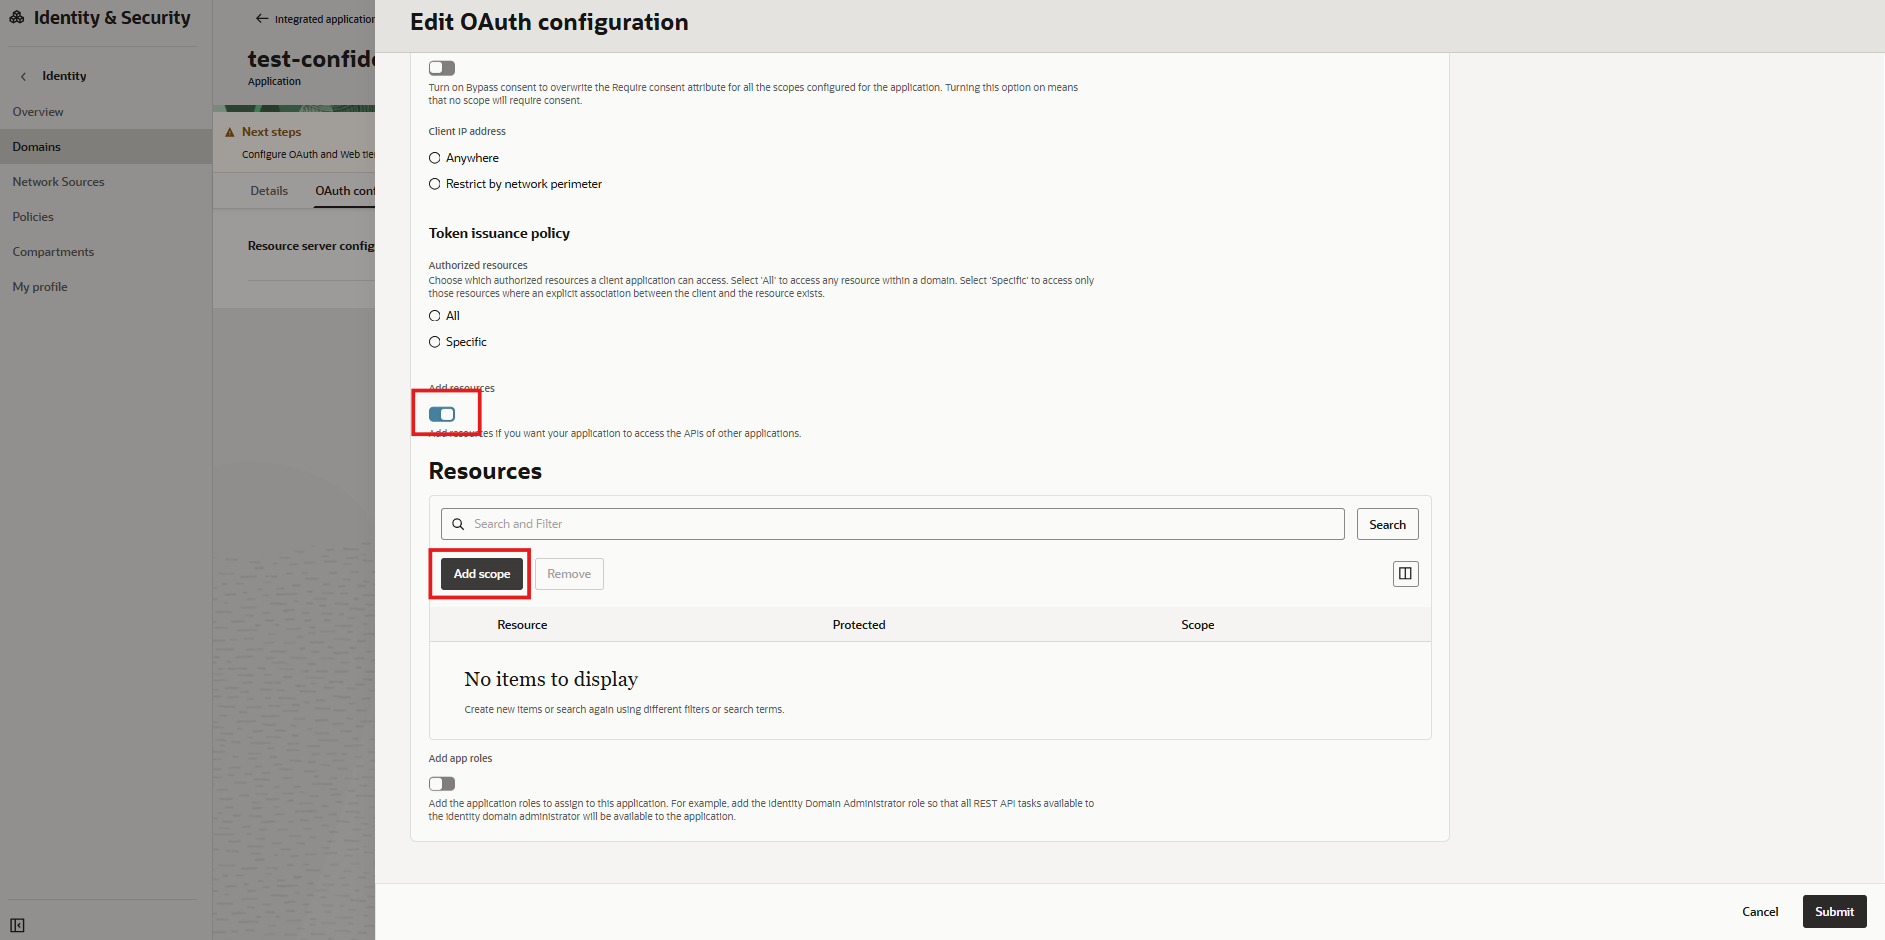Submit the OAuth configuration
The width and height of the screenshot is (1885, 940).
pos(1834,912)
